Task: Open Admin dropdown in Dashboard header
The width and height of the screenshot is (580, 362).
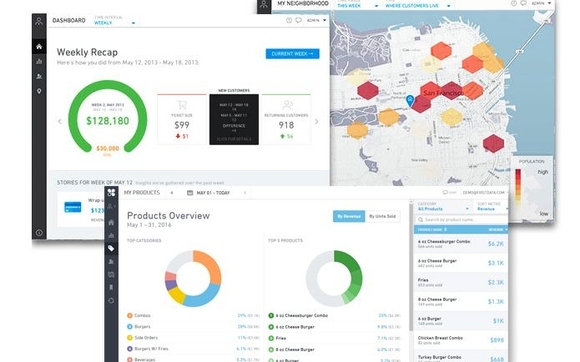Action: [316, 20]
